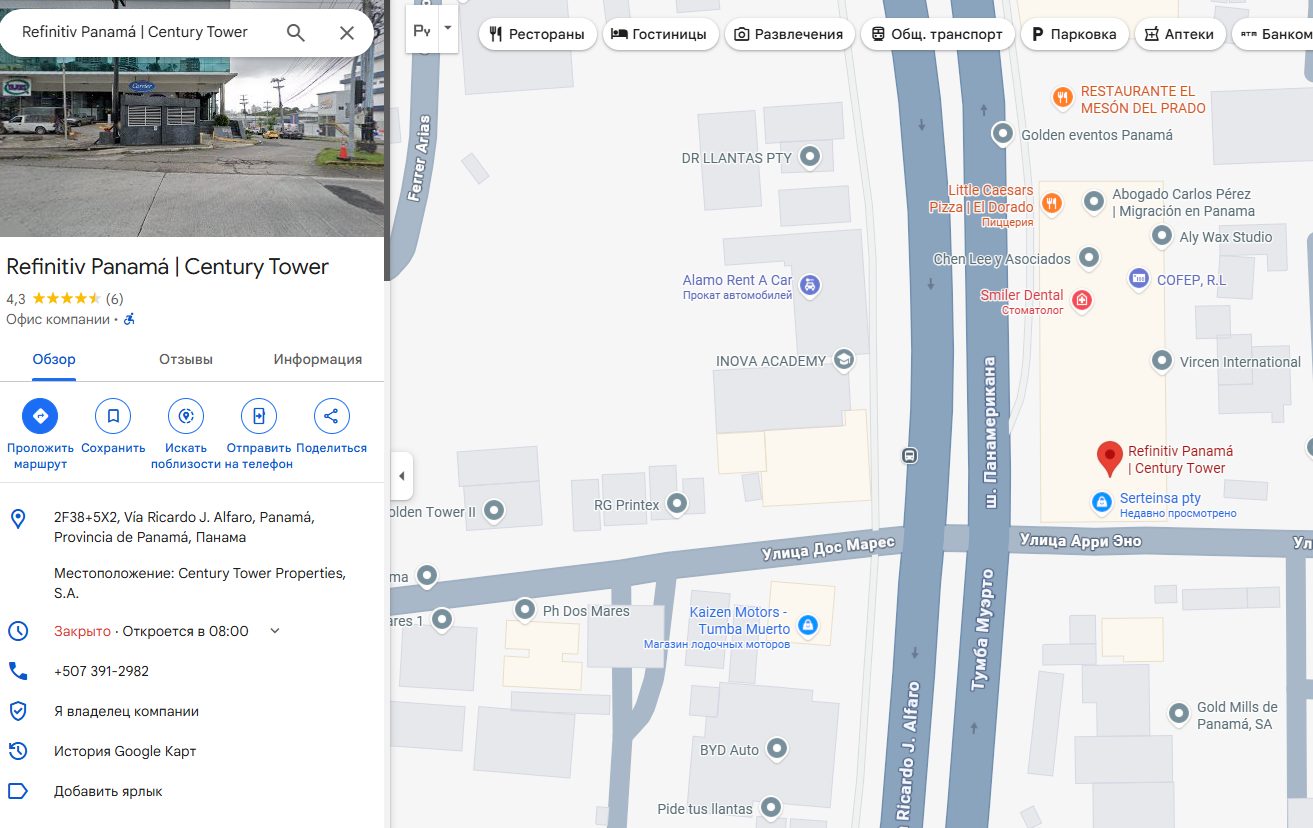Click the wheelchair accessibility icon
Viewport: 1313px width, 828px height.
[129, 320]
